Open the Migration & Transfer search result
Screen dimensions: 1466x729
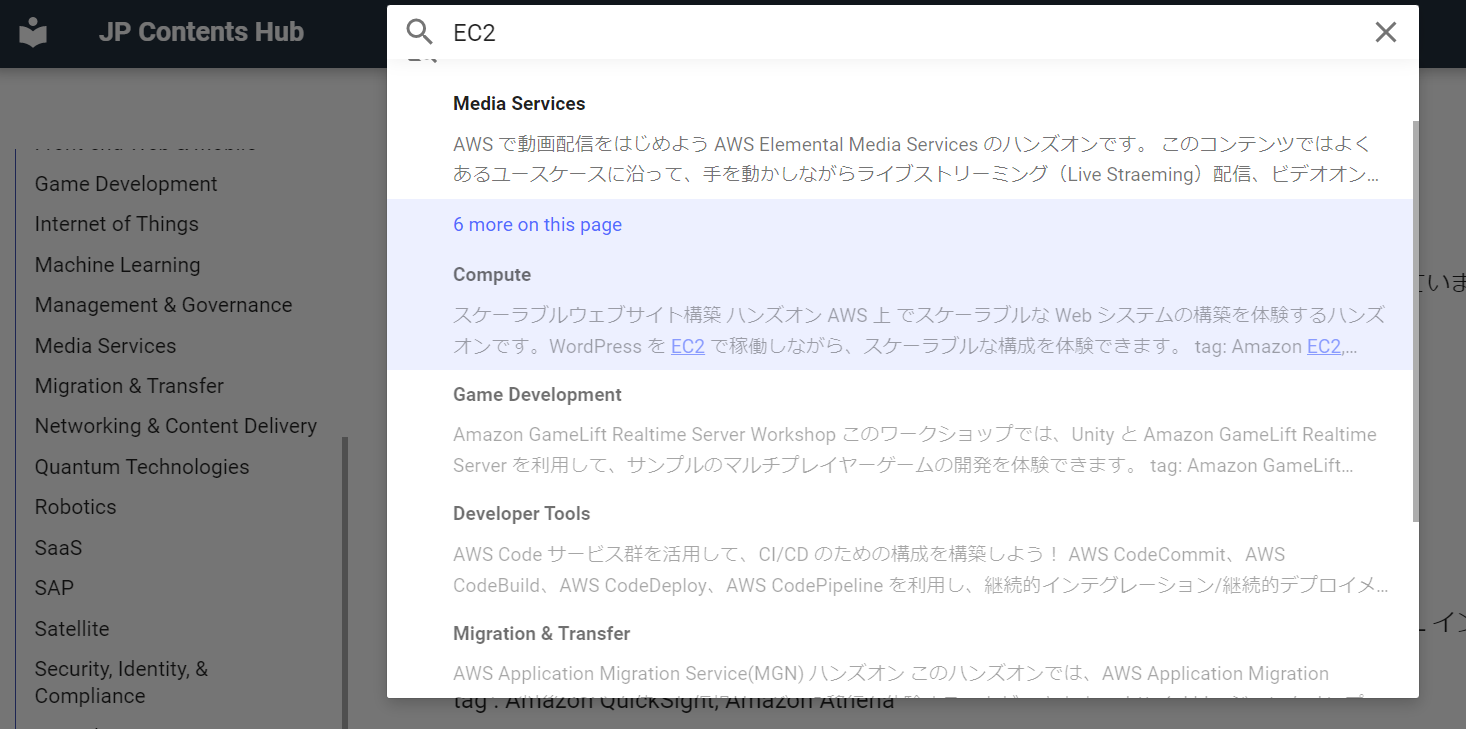(x=900, y=654)
